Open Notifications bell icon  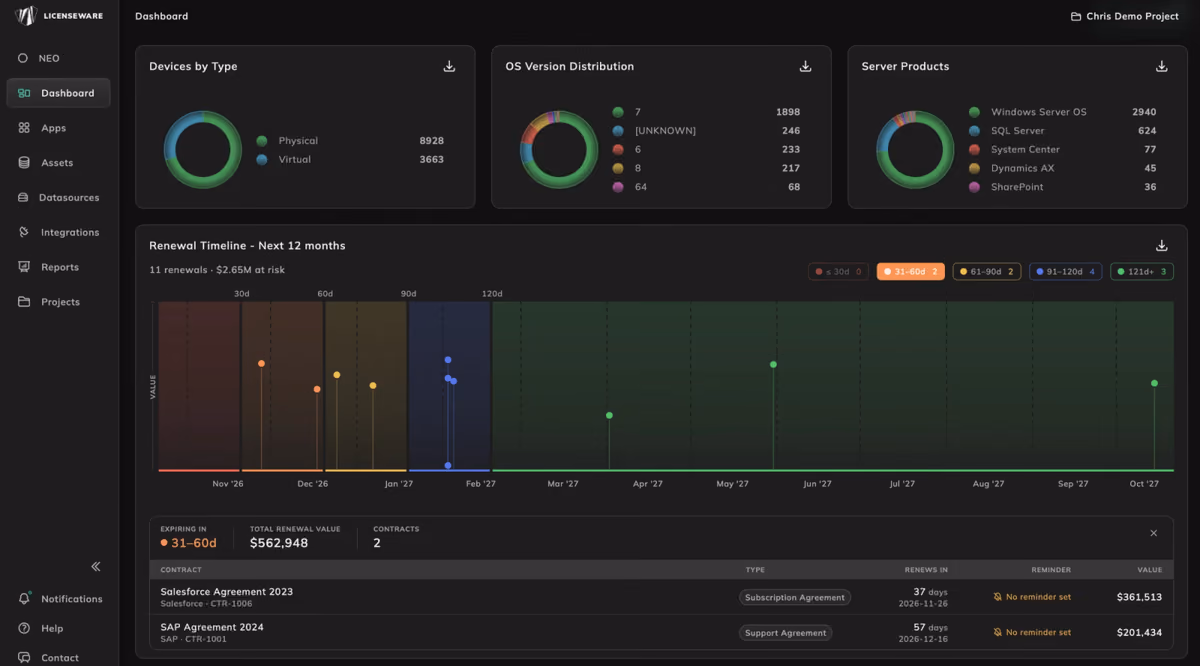click(23, 598)
